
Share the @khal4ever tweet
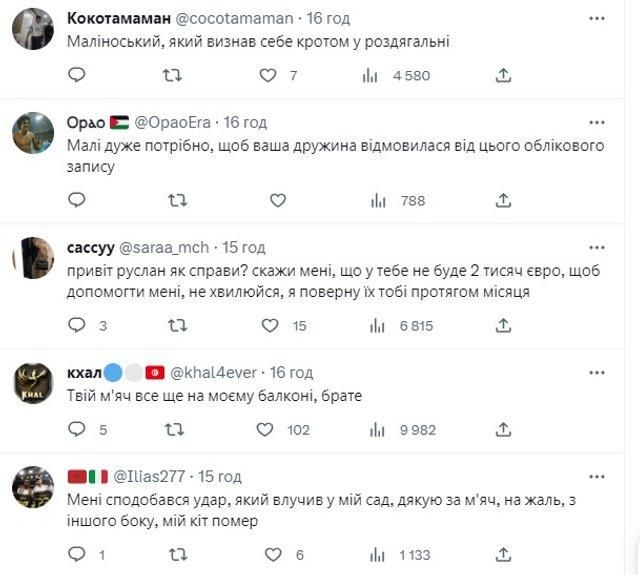[x=503, y=429]
